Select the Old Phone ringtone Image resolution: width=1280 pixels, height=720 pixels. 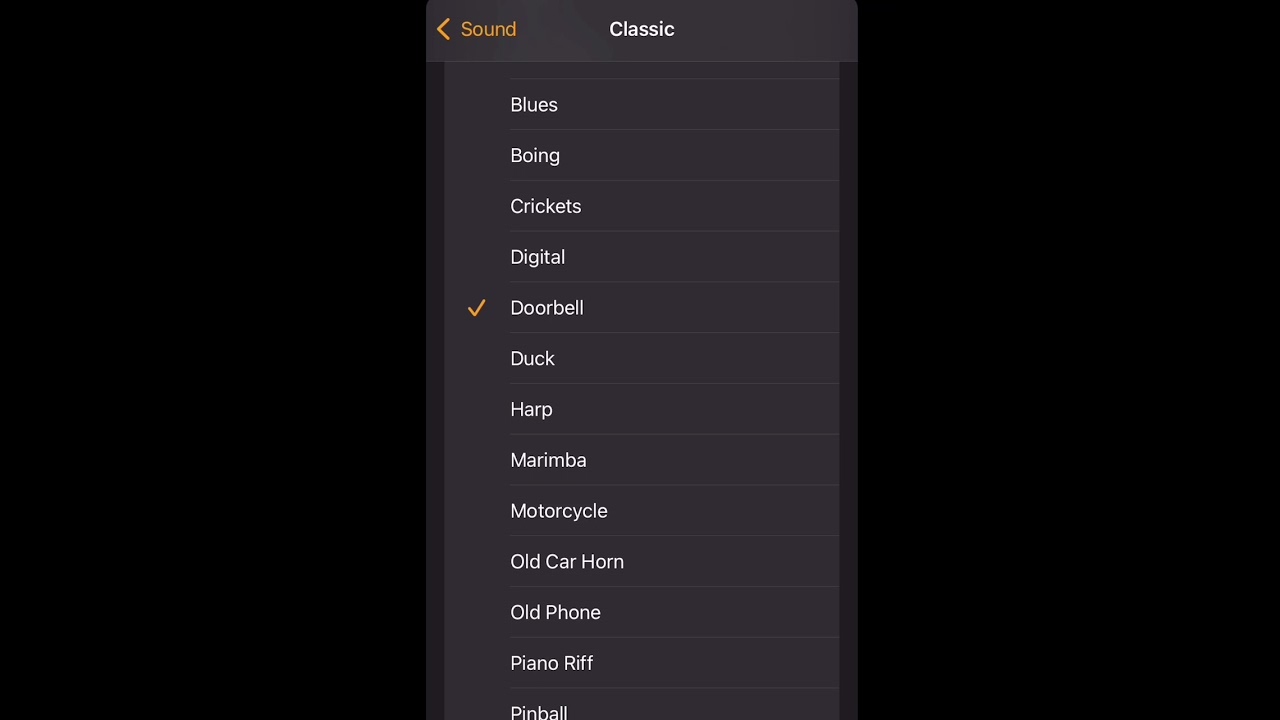pyautogui.click(x=555, y=613)
